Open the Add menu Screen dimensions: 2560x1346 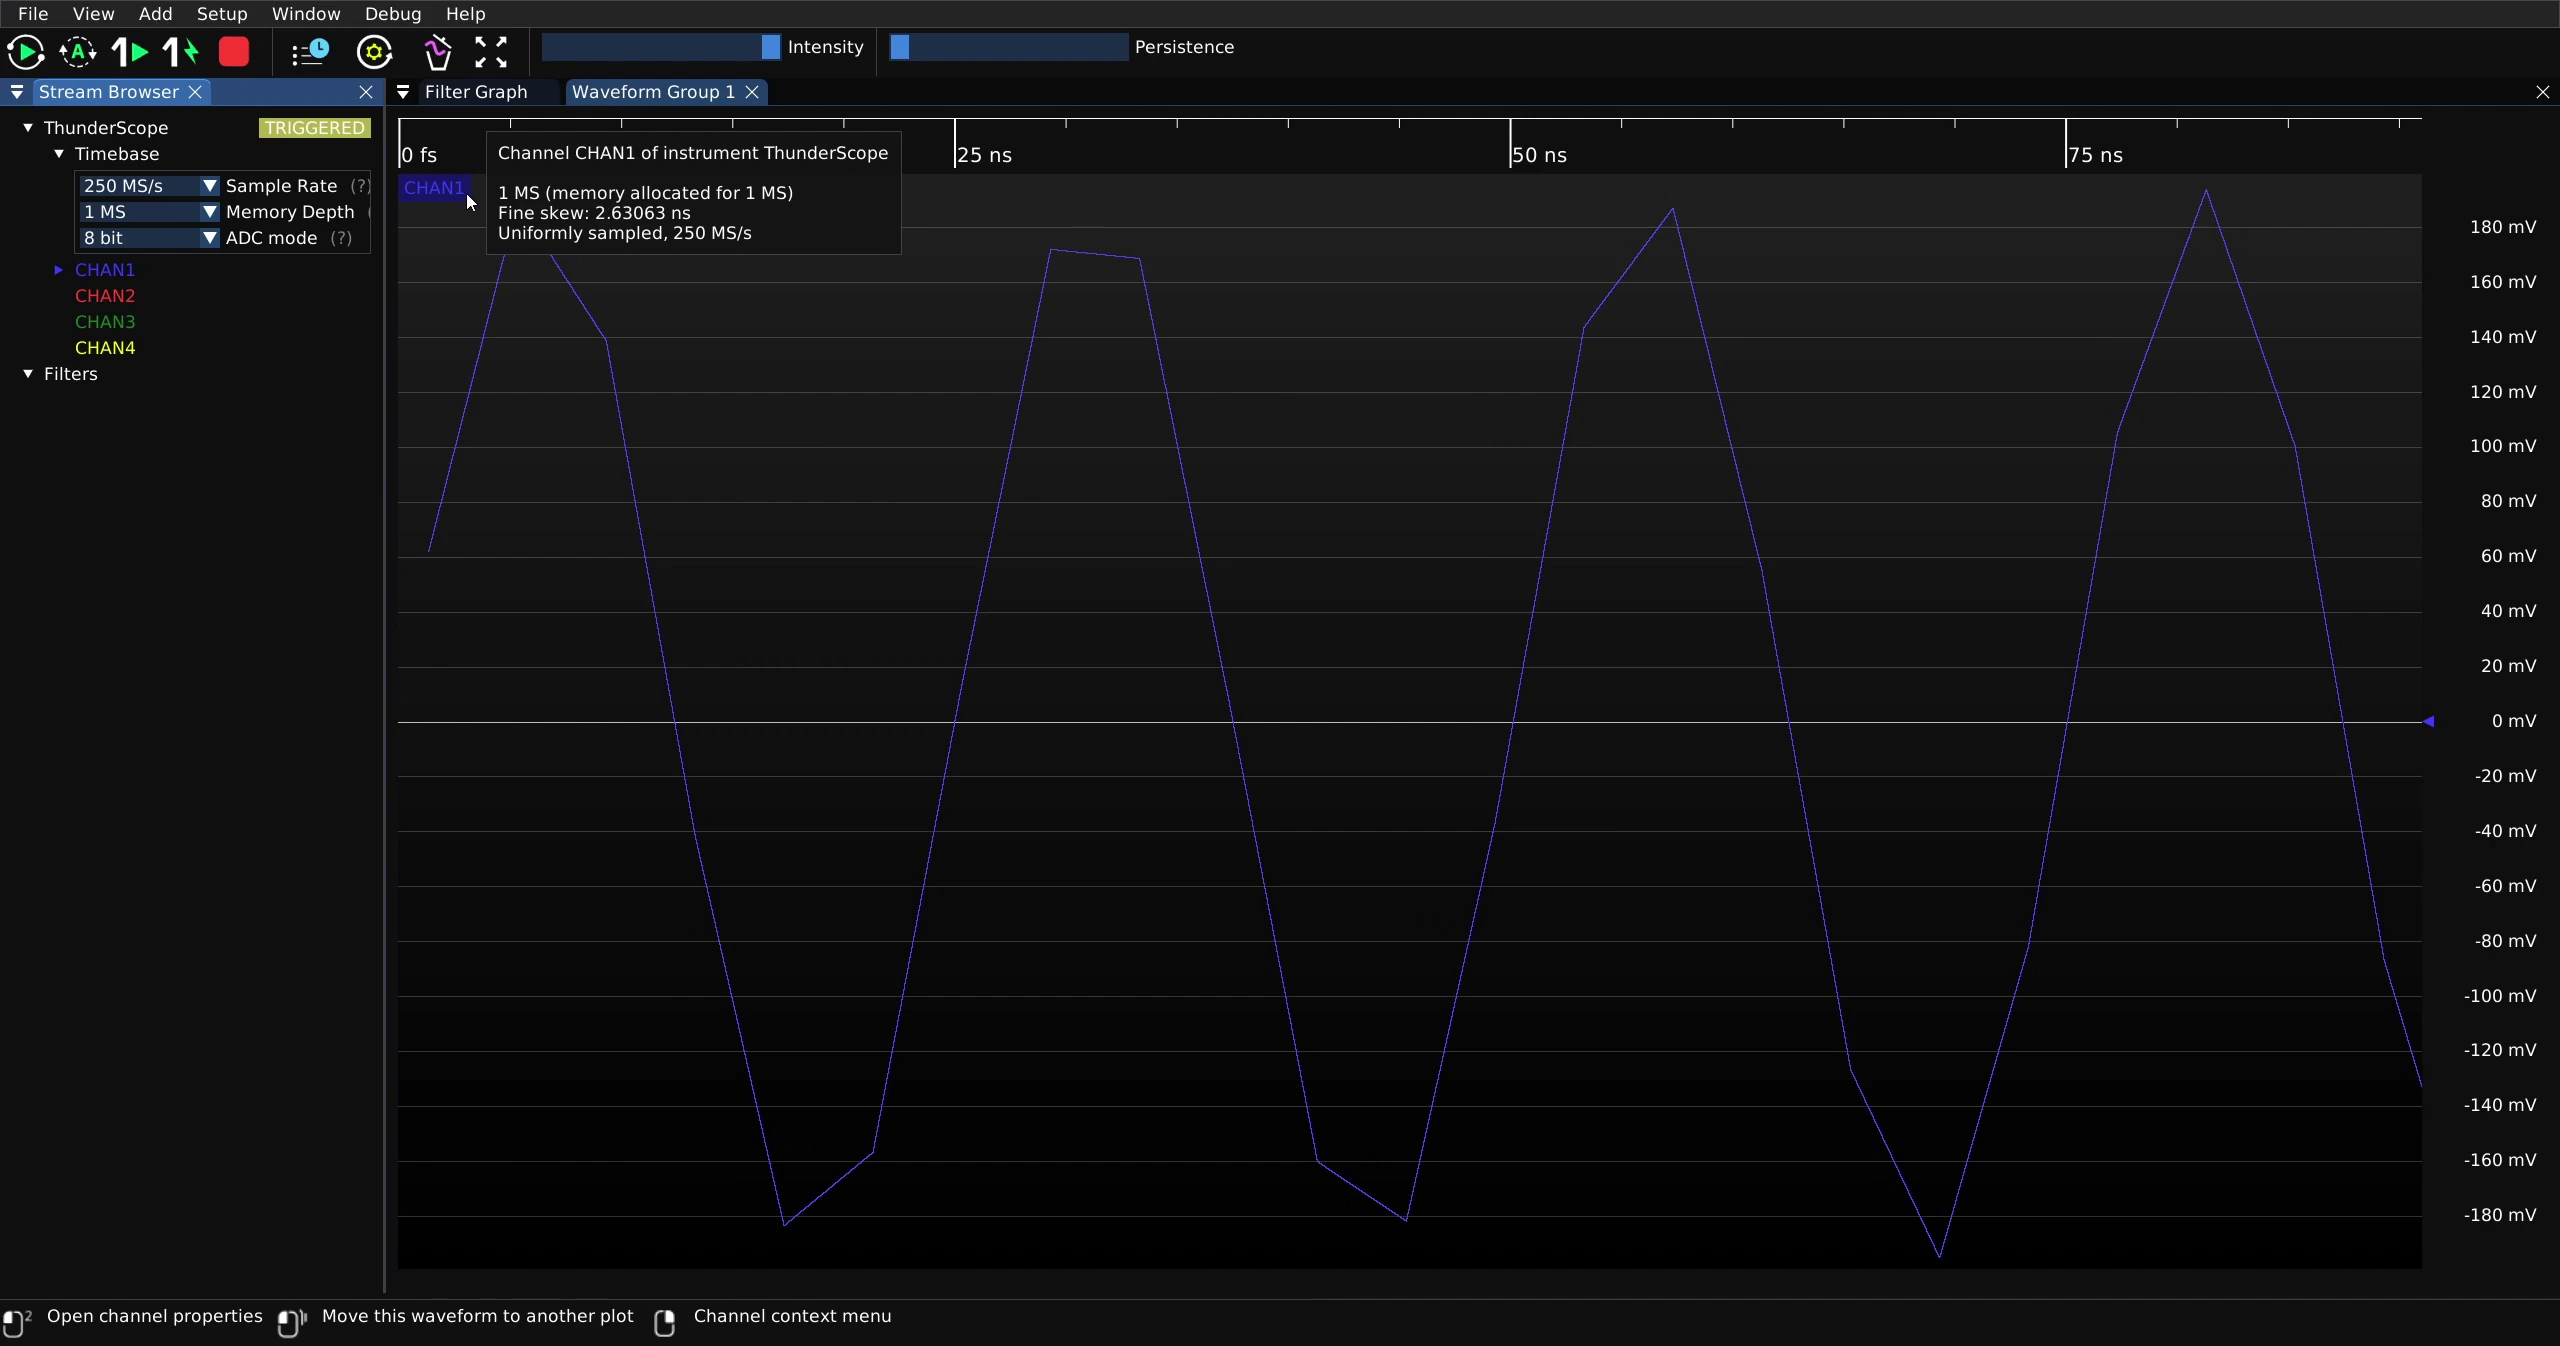tap(155, 14)
